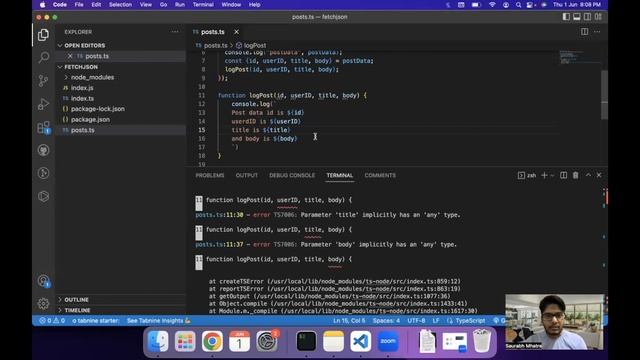Close the terminal panel with X
The image size is (640, 360).
click(599, 175)
